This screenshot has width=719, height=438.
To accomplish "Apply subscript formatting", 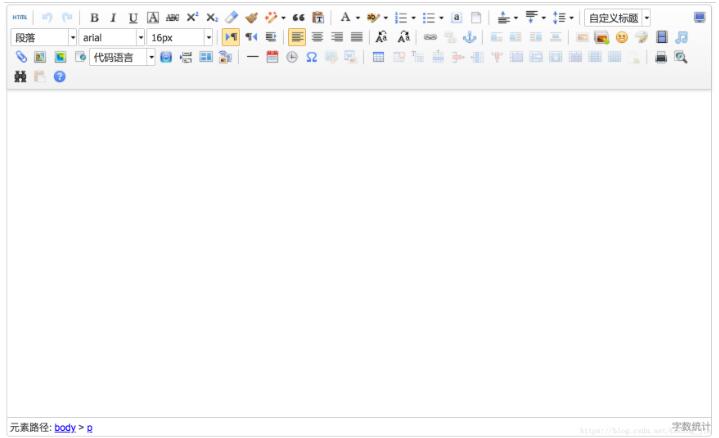I will click(212, 18).
